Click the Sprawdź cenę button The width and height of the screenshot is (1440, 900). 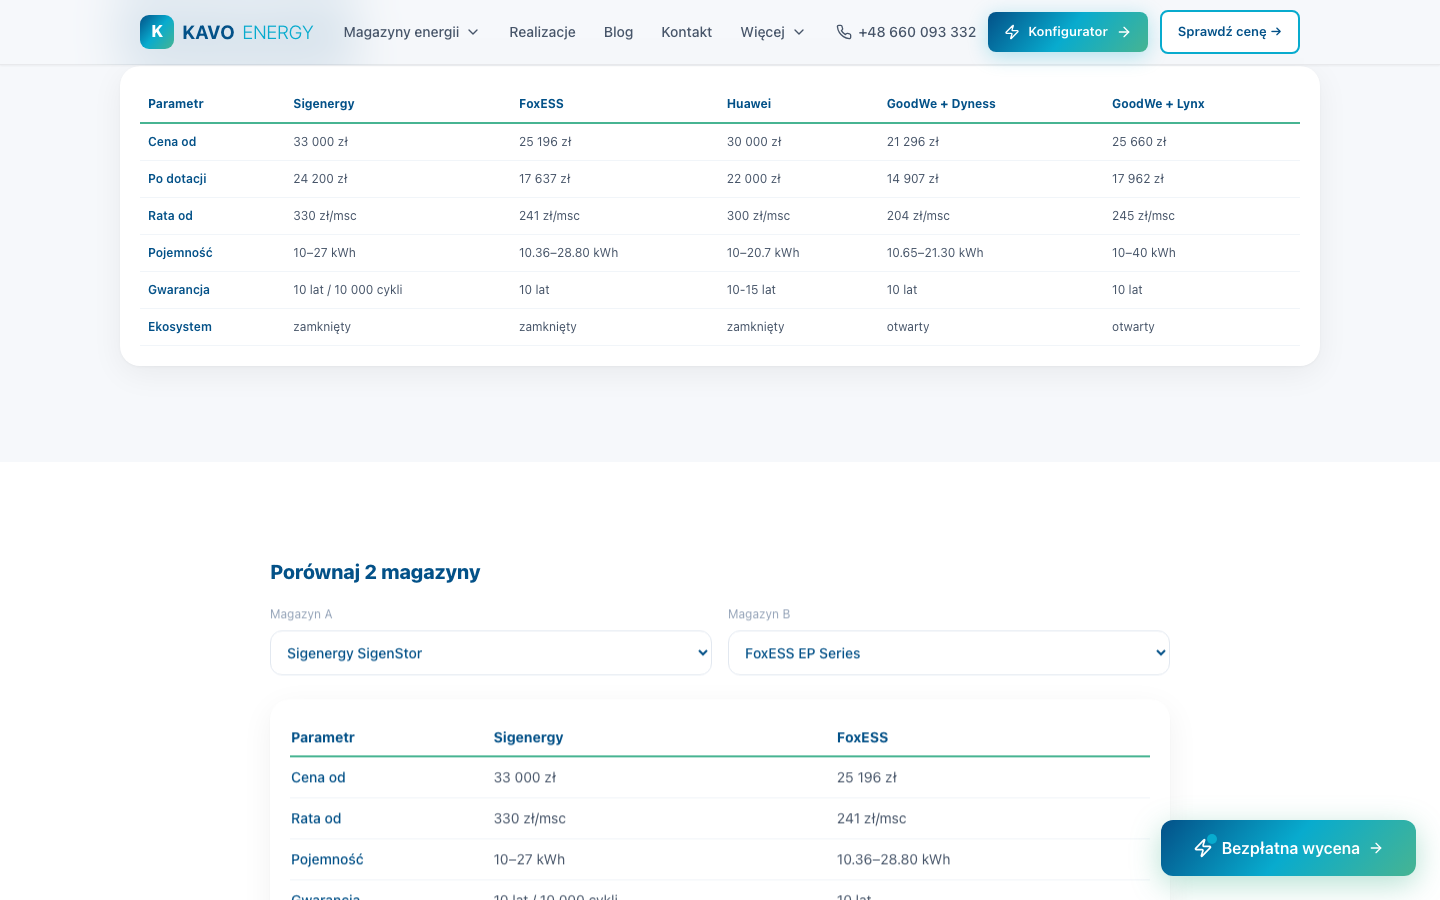[x=1230, y=32]
